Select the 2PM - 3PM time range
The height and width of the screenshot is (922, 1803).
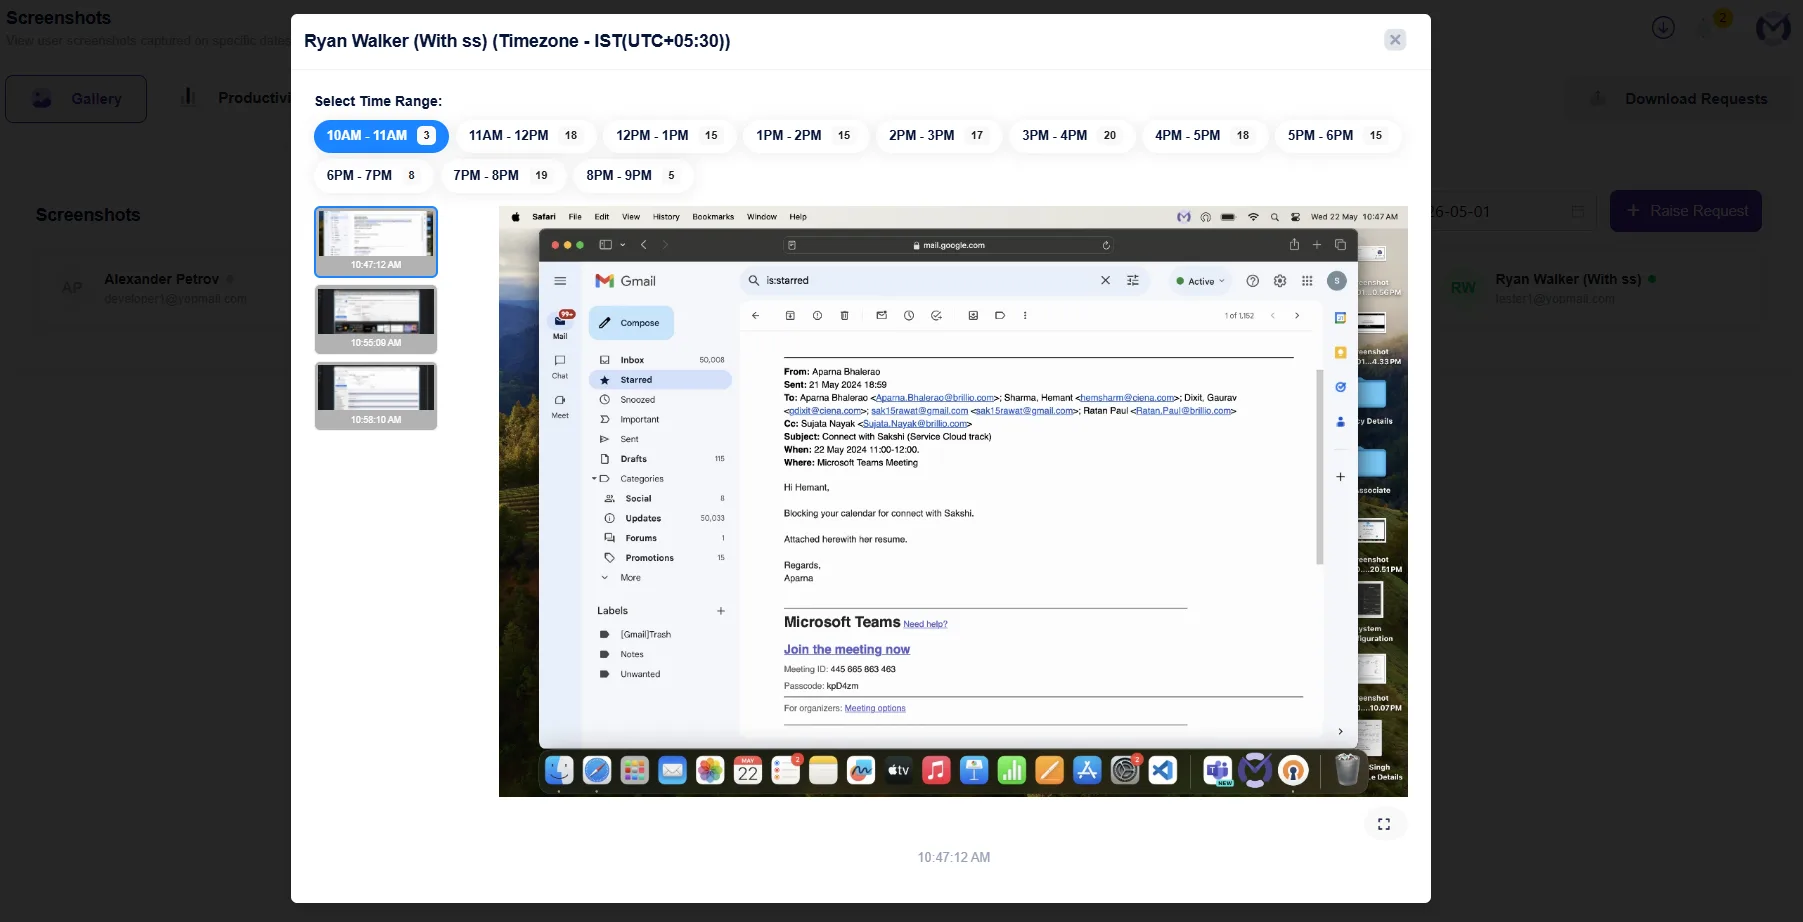[x=937, y=136]
